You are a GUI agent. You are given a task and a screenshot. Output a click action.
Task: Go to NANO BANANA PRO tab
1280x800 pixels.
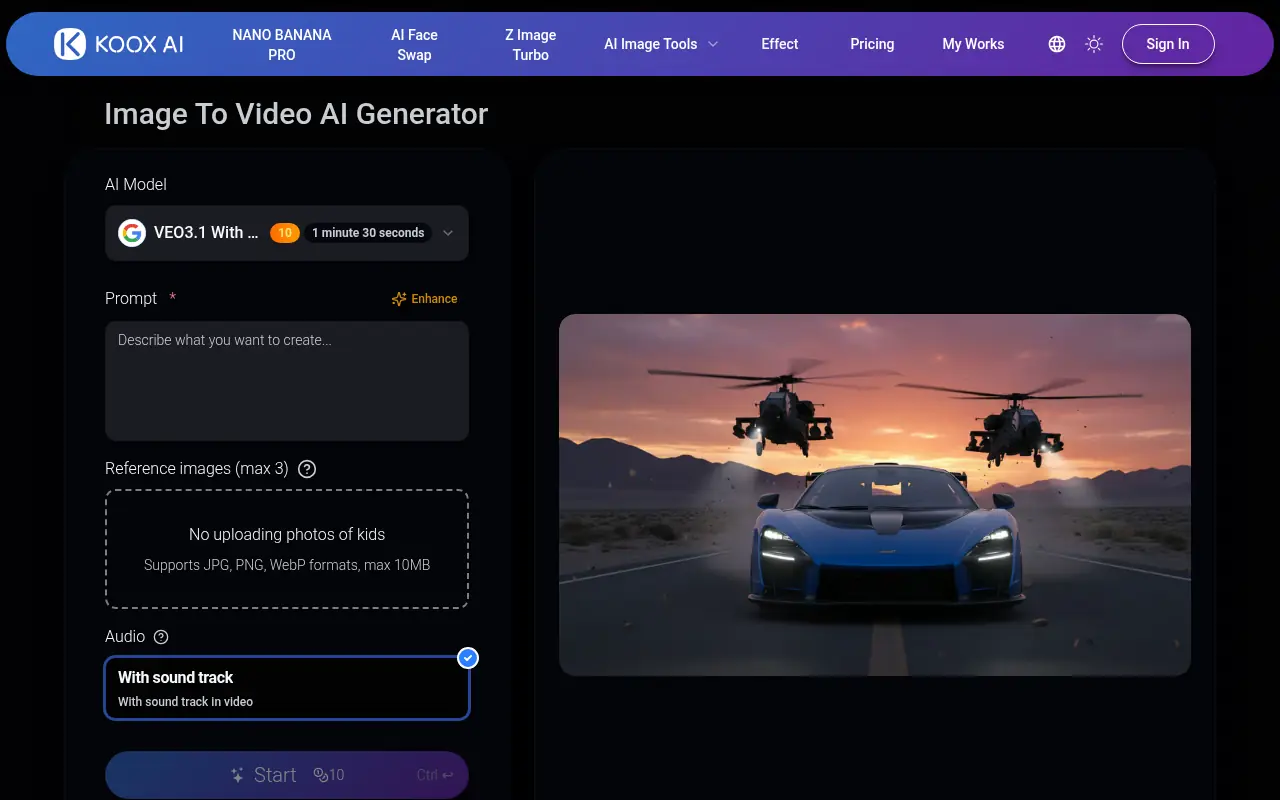tap(281, 44)
